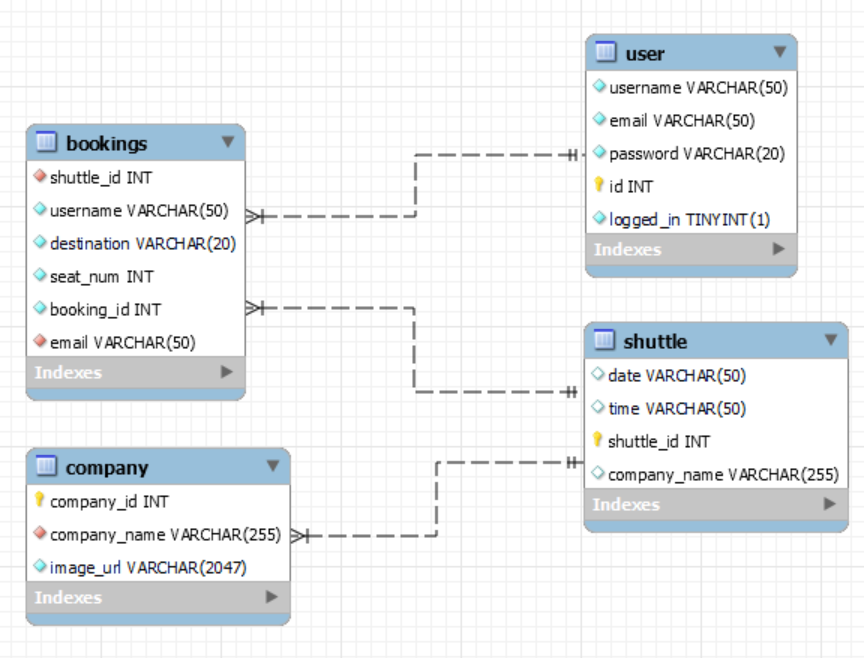
Task: Select relationship line from company to shuttle
Action: coord(437,499)
